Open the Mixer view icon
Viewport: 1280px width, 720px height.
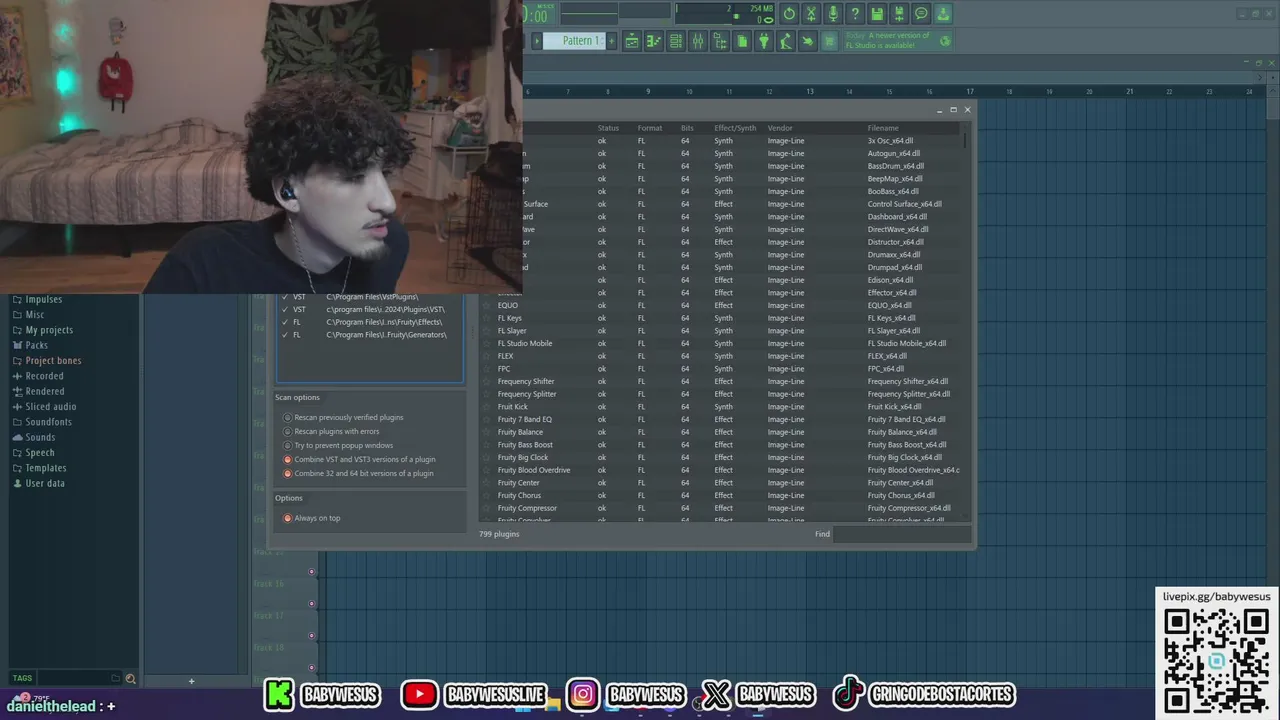tap(698, 41)
